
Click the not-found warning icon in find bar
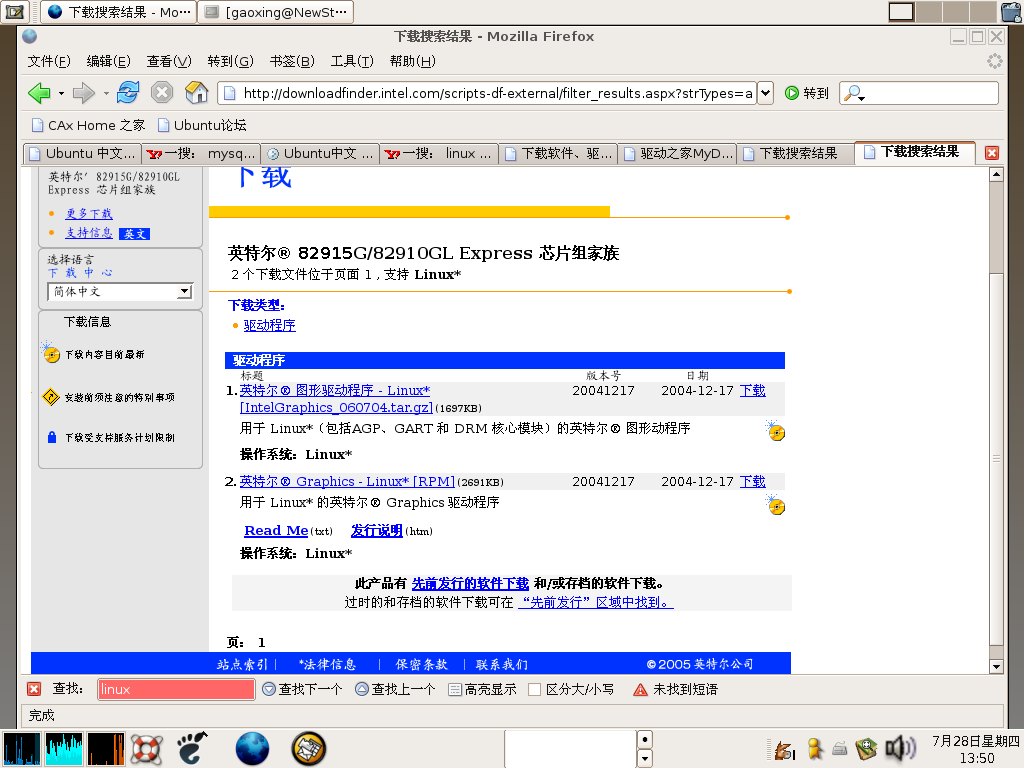click(640, 690)
